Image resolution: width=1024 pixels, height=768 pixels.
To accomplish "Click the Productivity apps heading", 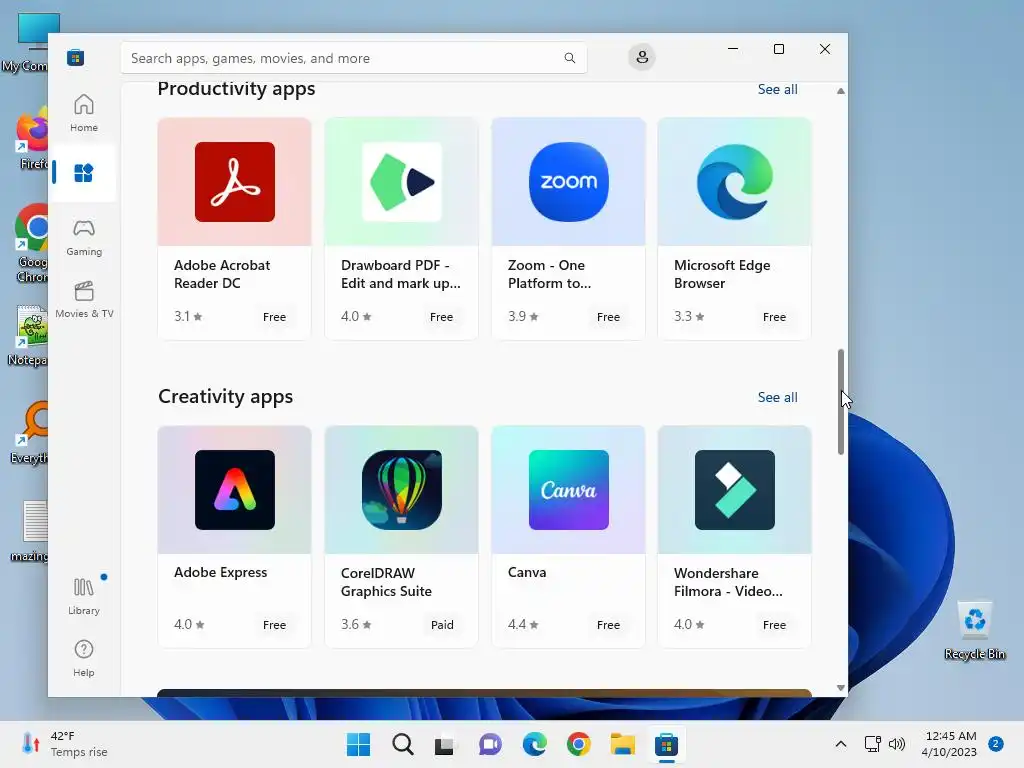I will click(236, 89).
